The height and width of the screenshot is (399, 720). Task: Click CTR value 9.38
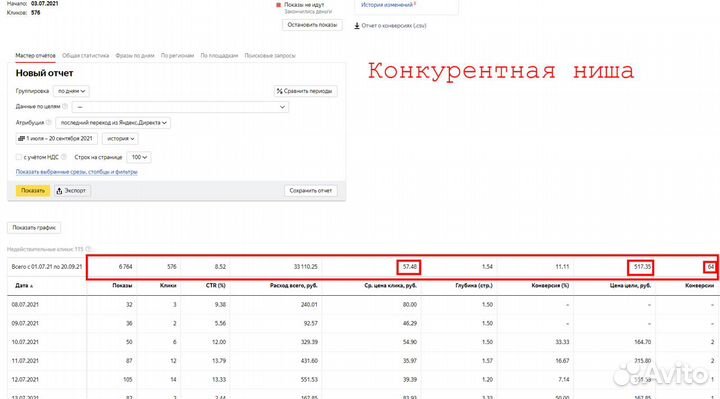220,304
